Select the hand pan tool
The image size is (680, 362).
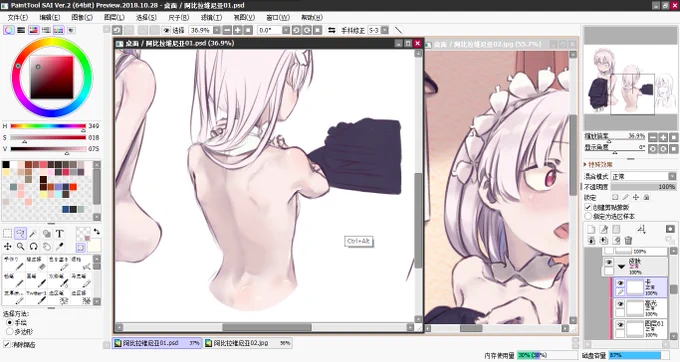point(46,247)
